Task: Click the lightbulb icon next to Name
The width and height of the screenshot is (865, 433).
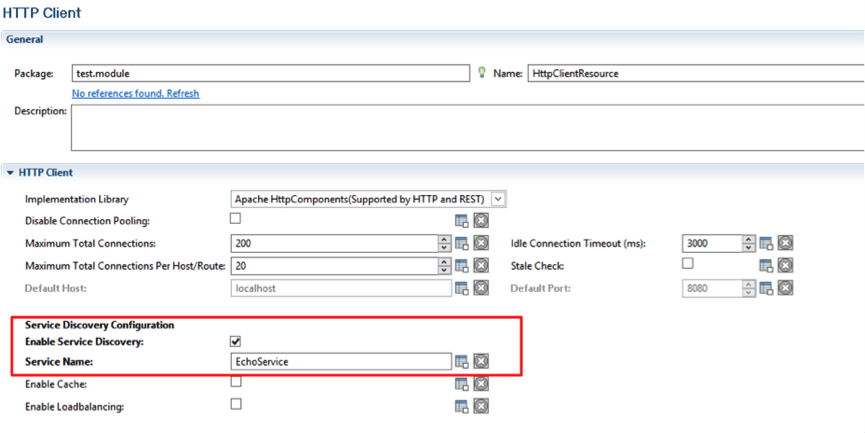Action: pos(482,72)
